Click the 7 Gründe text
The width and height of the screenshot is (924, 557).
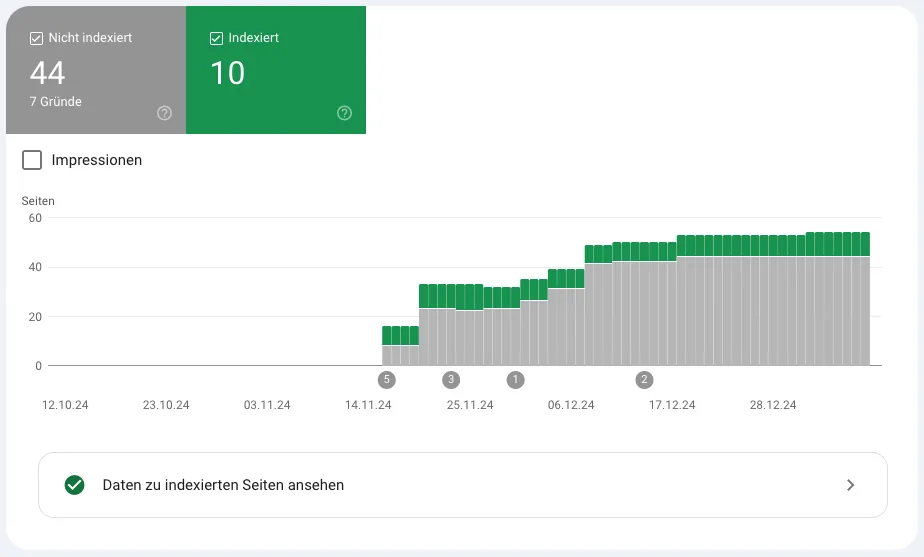[x=56, y=101]
